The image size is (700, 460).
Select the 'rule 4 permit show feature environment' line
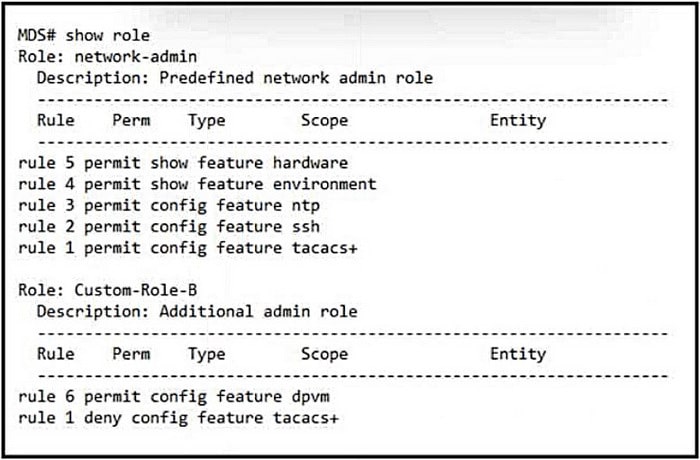pos(197,184)
